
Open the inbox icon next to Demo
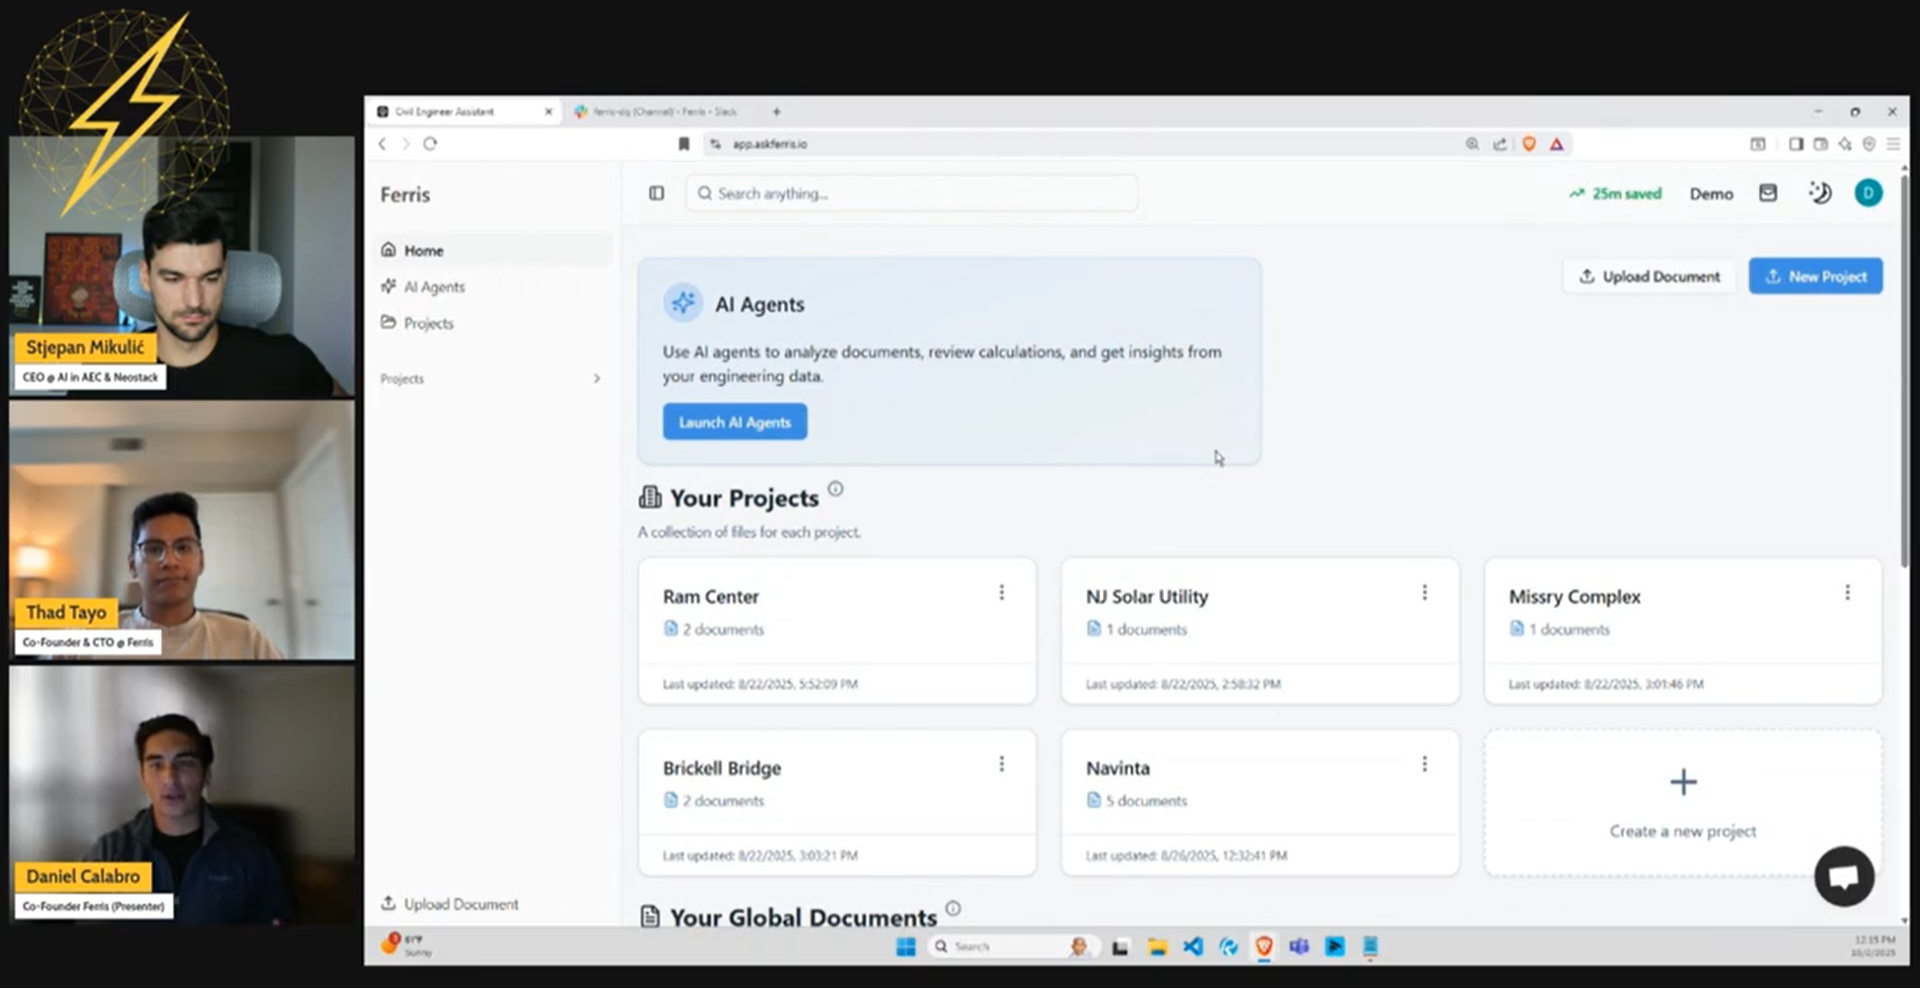[x=1768, y=193]
